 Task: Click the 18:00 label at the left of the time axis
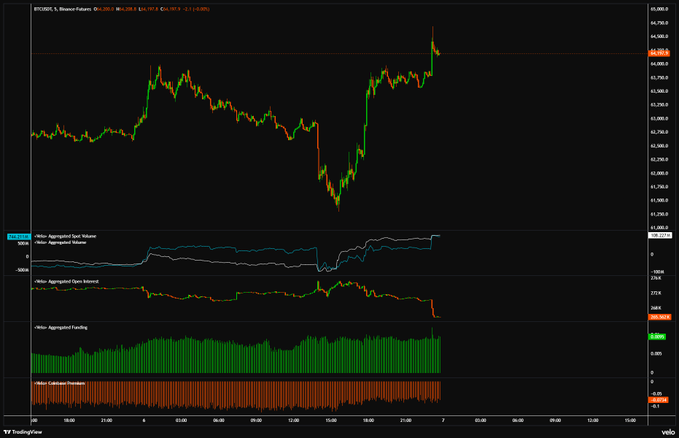(x=69, y=420)
